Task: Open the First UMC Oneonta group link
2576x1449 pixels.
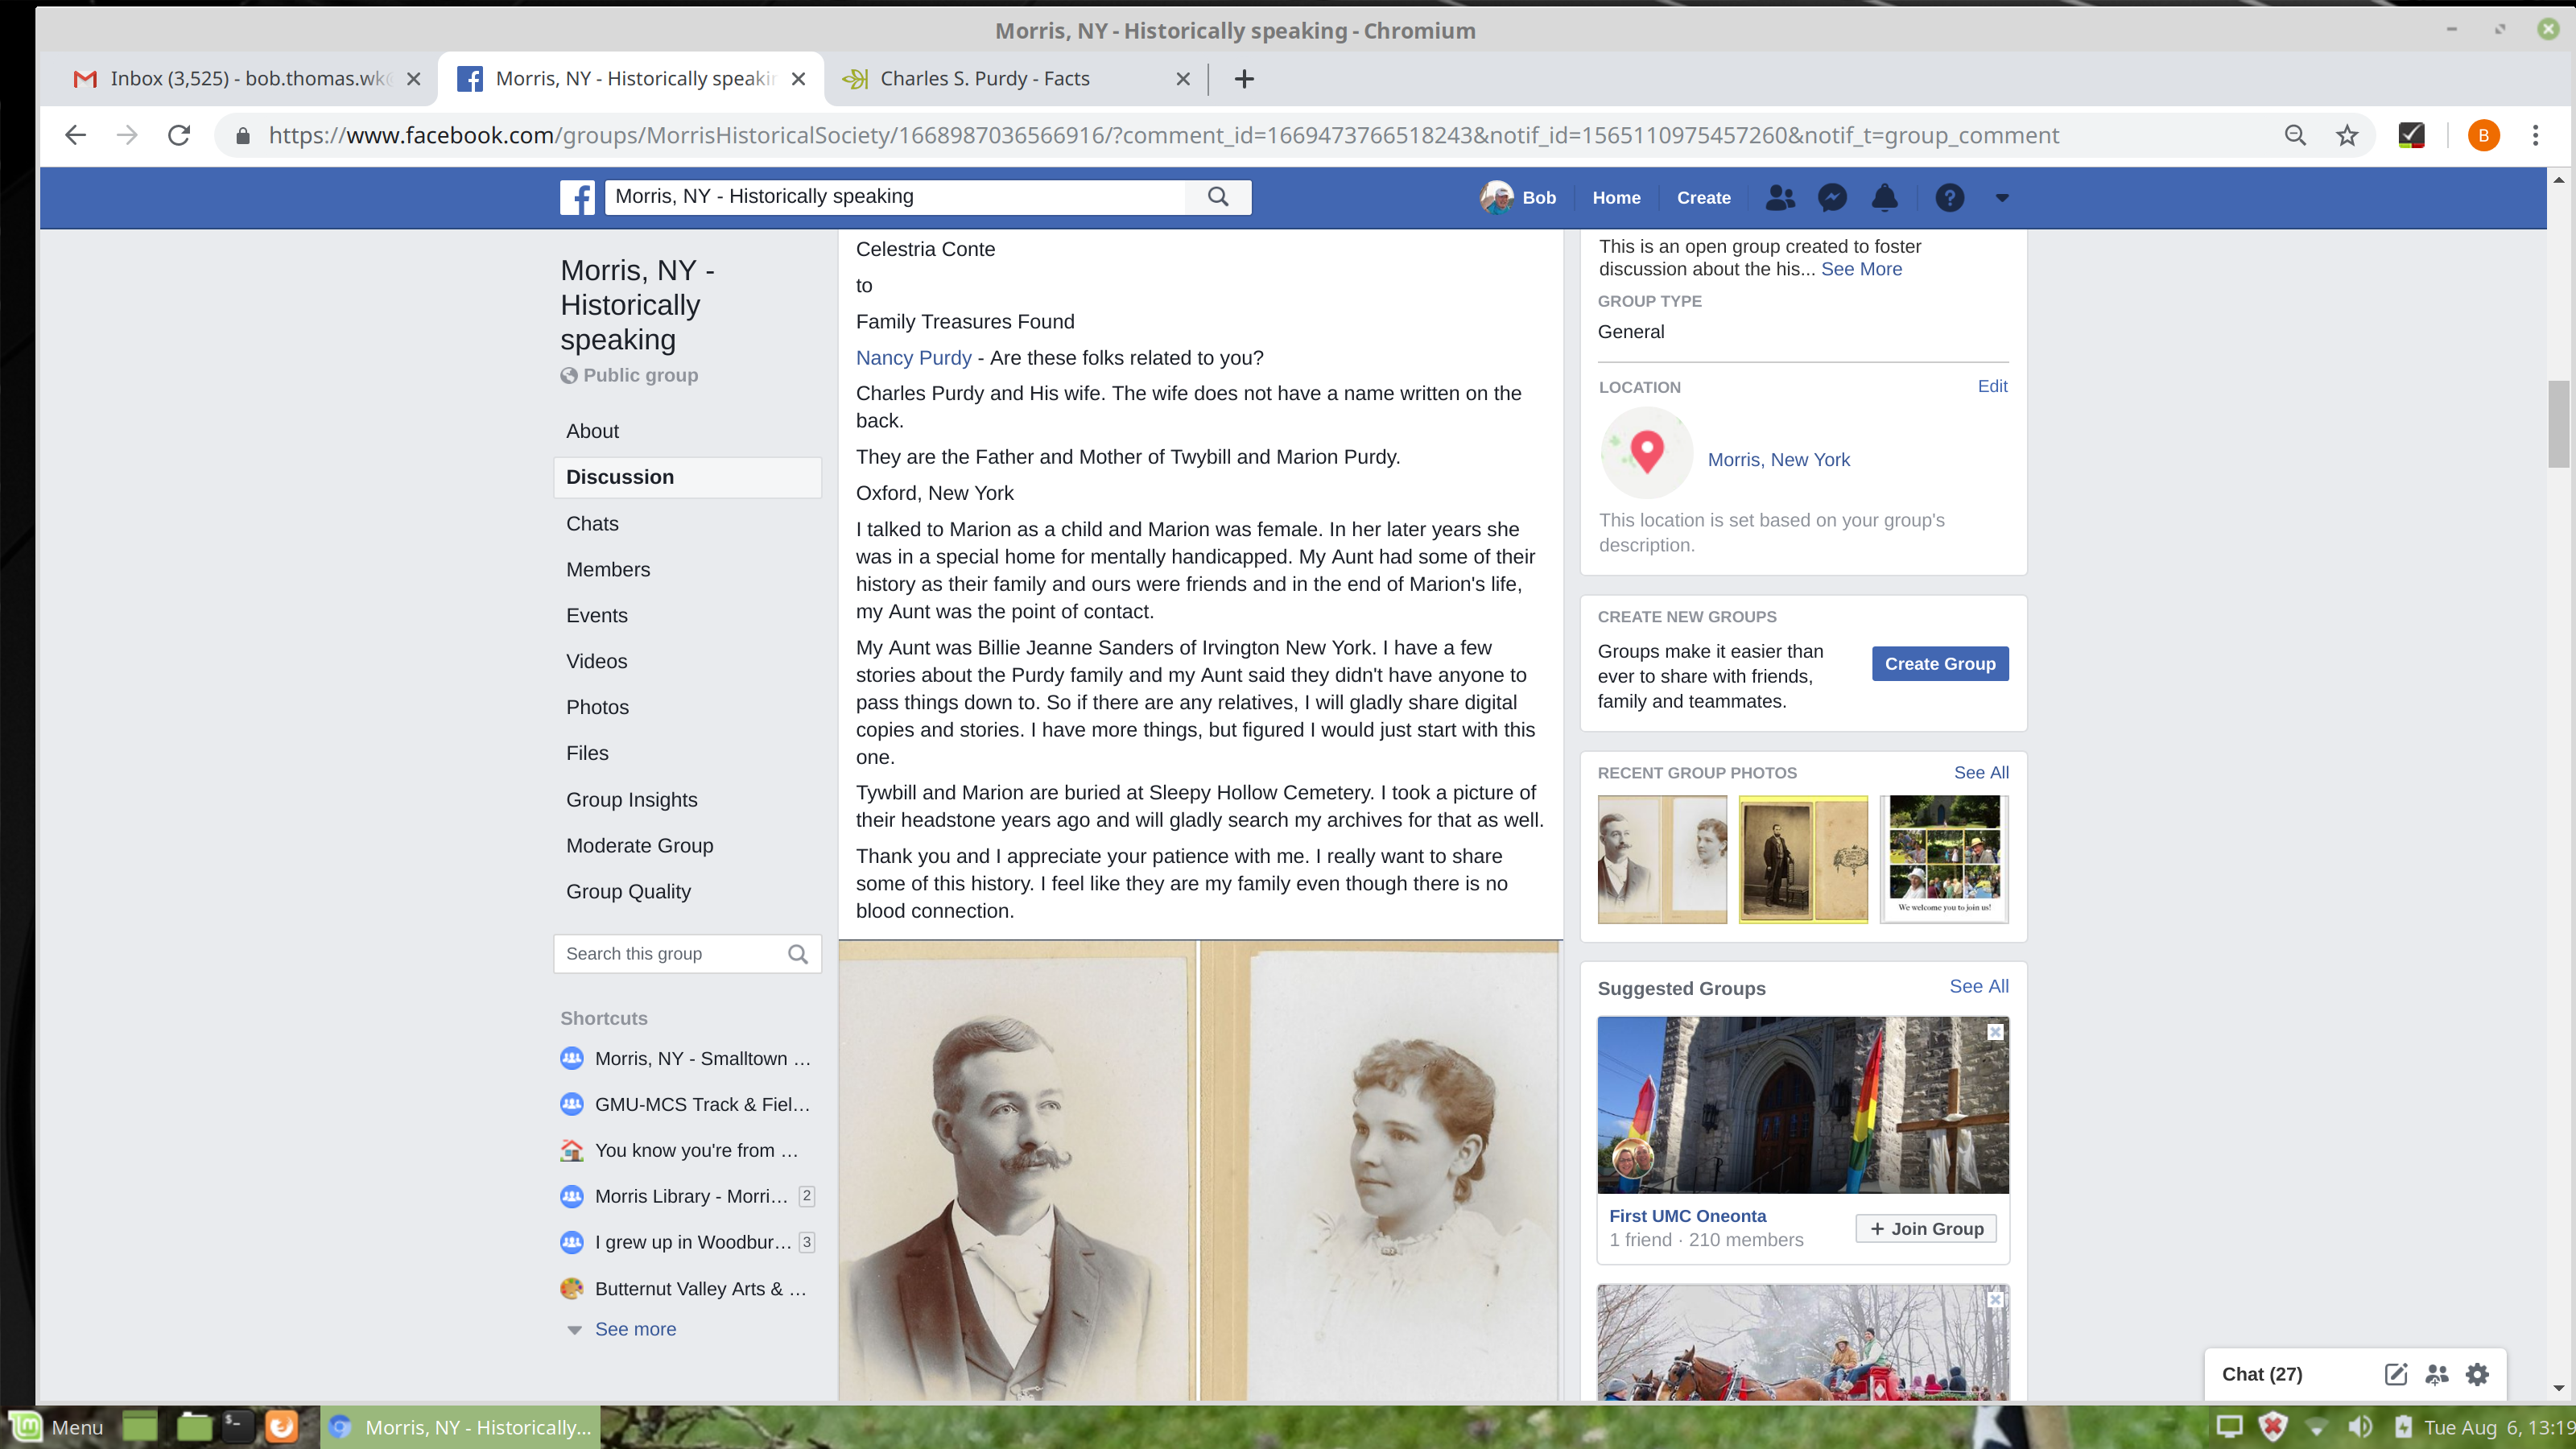Action: coord(1687,1216)
